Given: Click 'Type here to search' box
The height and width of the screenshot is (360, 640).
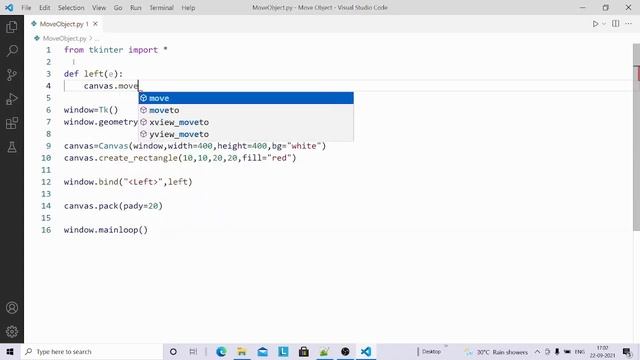Looking at the screenshot, I should 92,351.
